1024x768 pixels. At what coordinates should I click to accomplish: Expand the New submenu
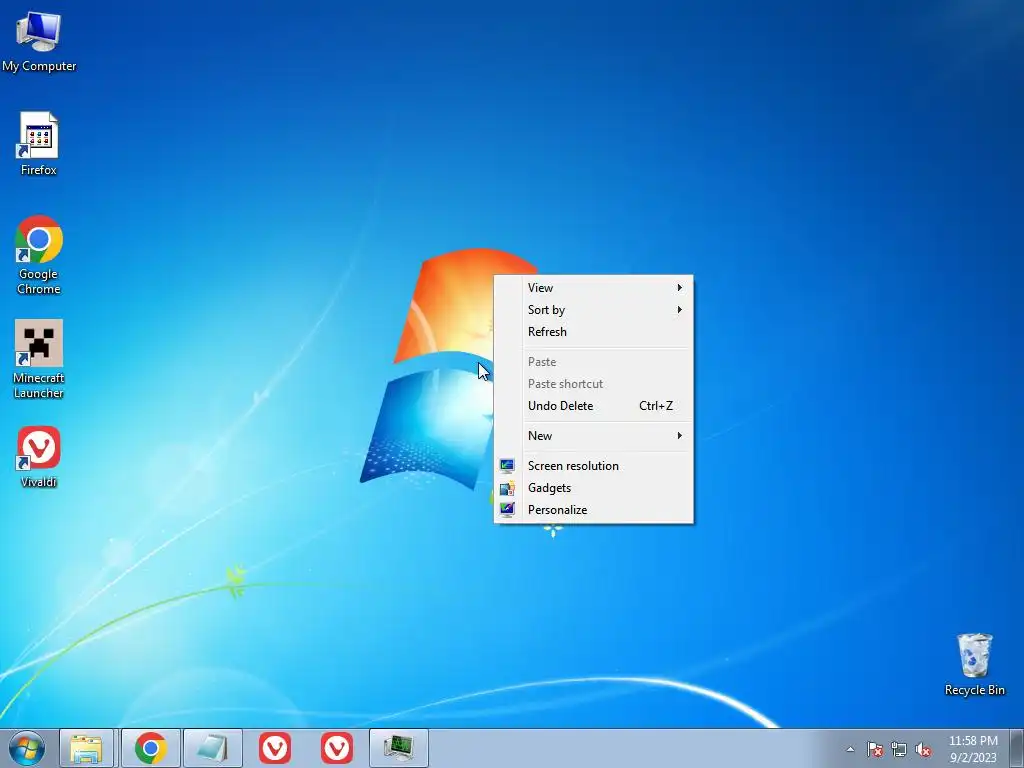(594, 436)
